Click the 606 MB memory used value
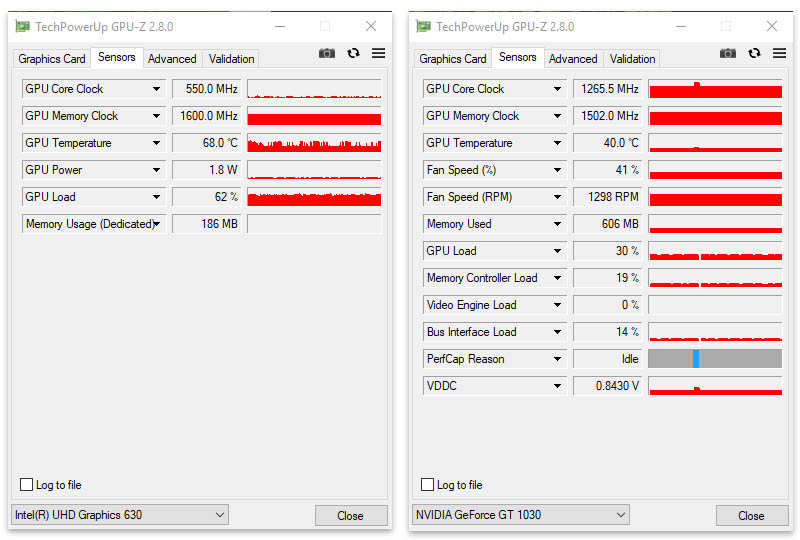The image size is (800, 540). pyautogui.click(x=608, y=224)
